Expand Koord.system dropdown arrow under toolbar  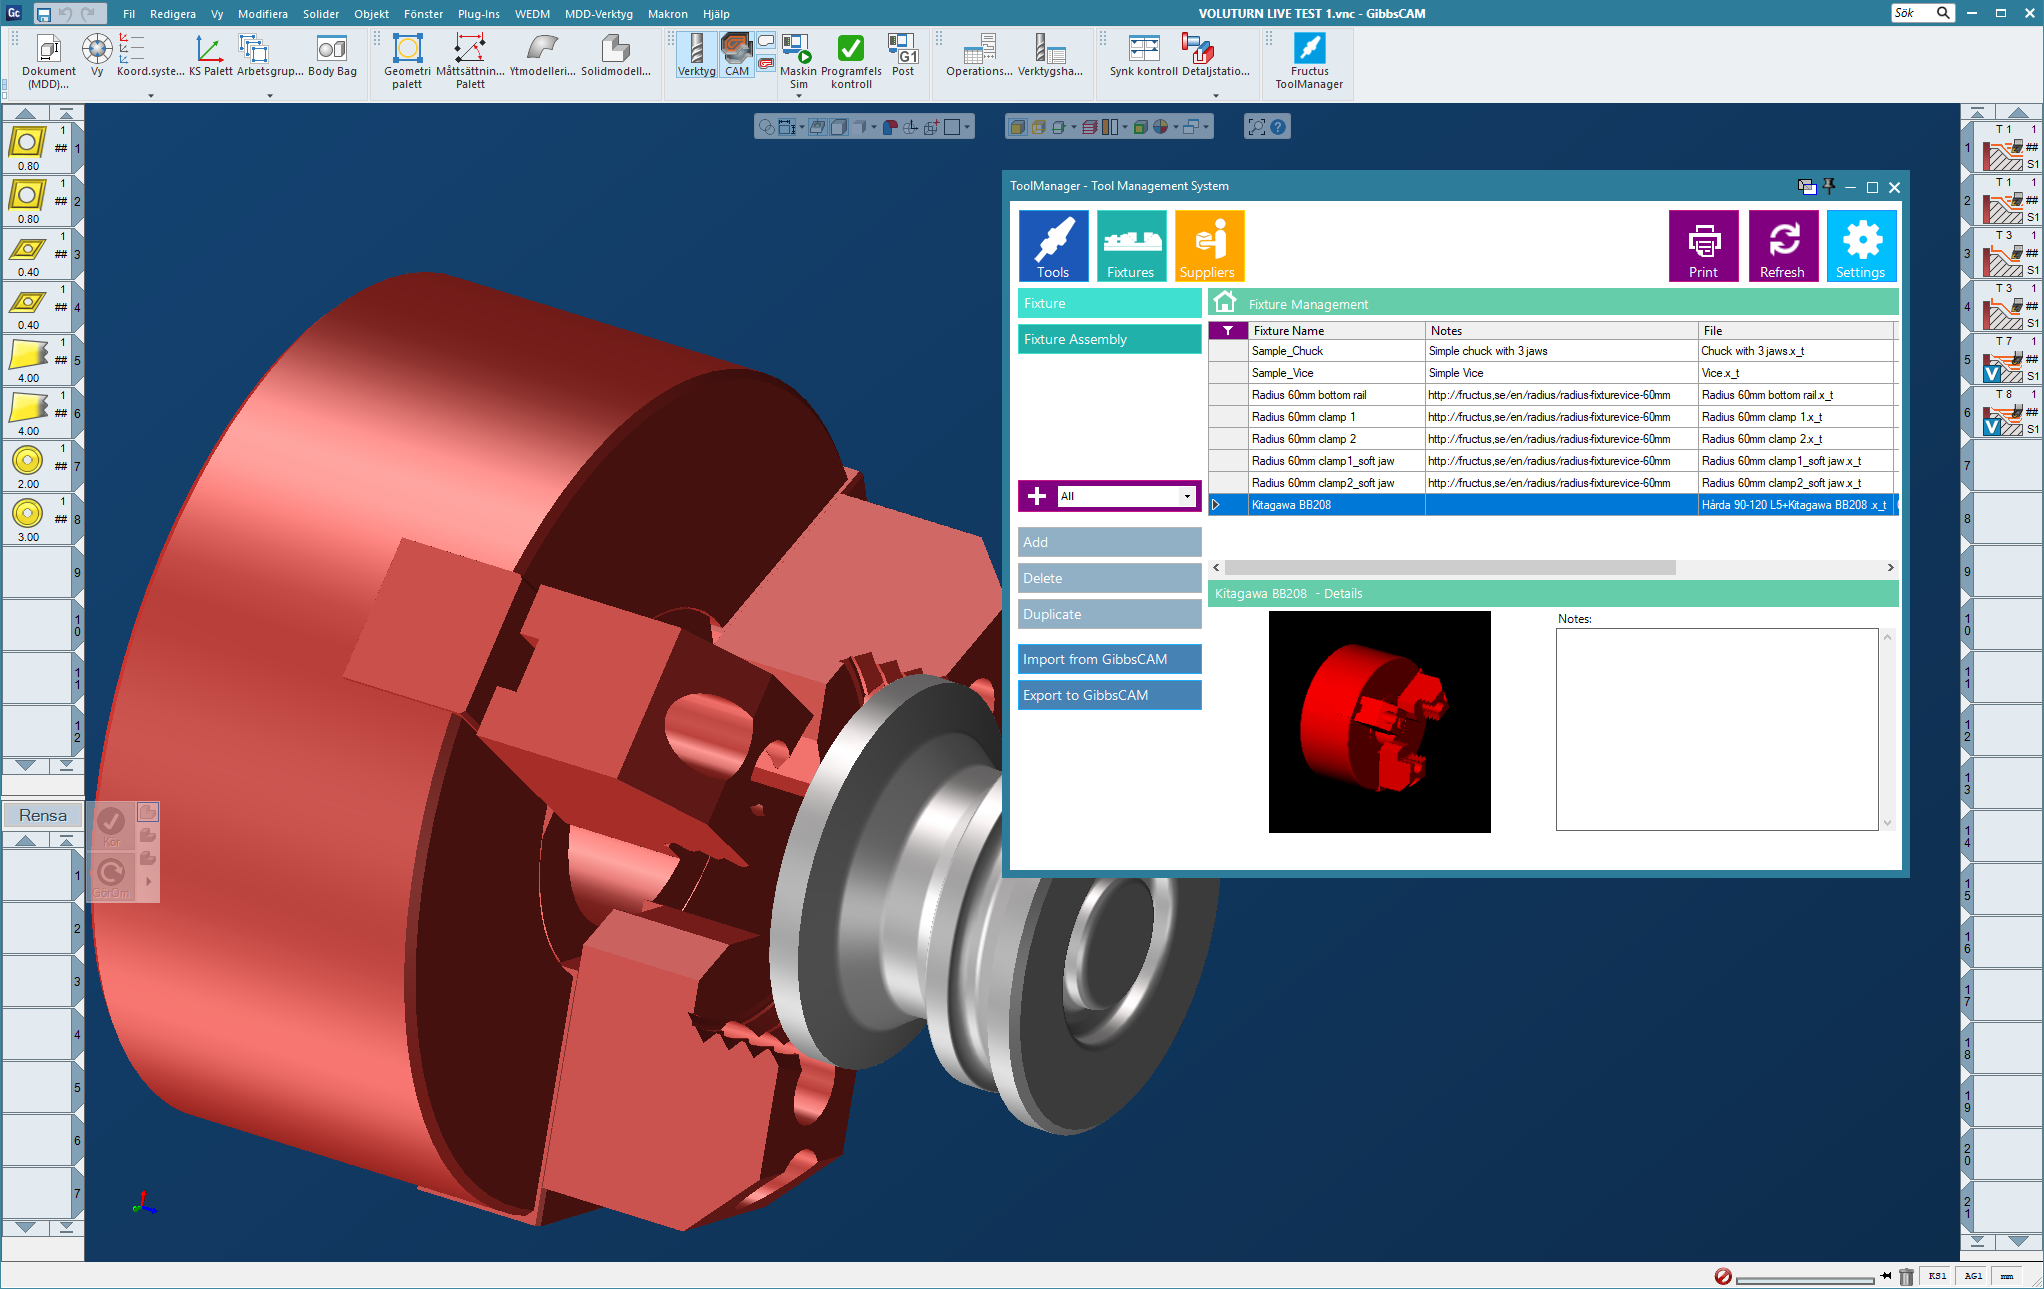tap(151, 96)
